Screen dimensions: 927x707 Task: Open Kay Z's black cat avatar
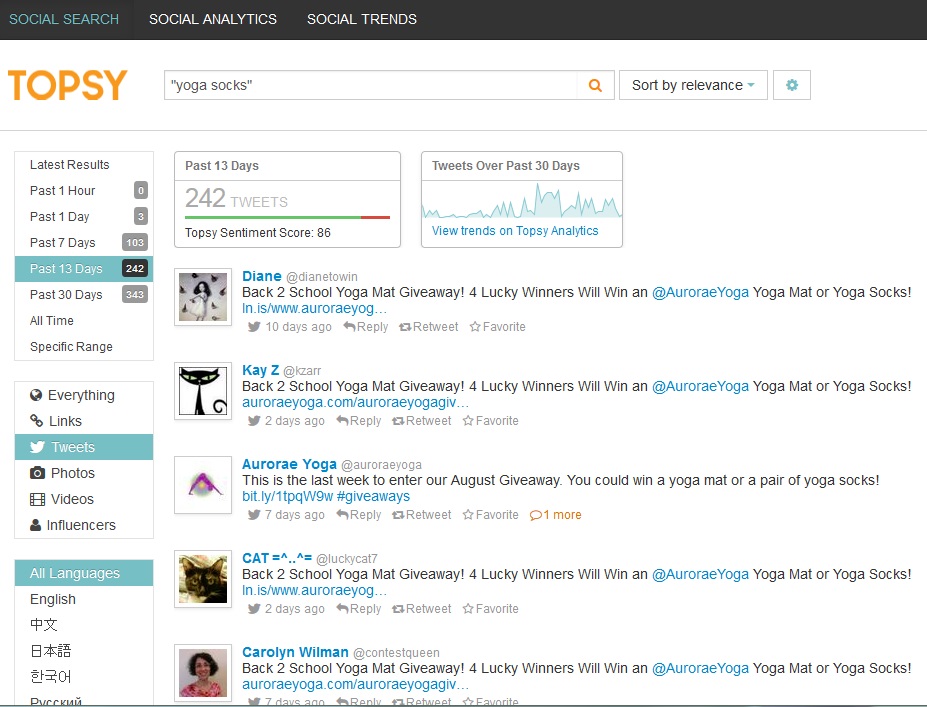coord(203,391)
